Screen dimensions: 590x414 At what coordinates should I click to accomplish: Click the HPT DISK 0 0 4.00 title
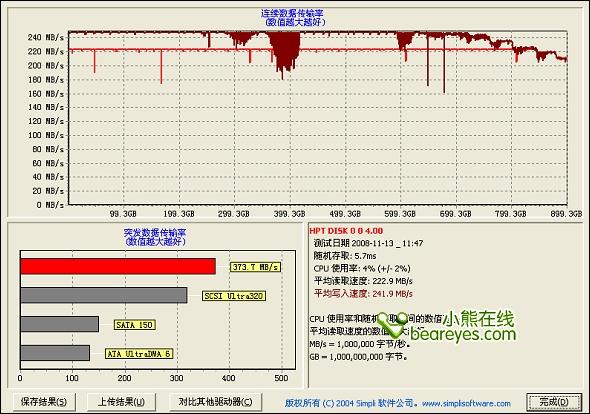point(346,231)
